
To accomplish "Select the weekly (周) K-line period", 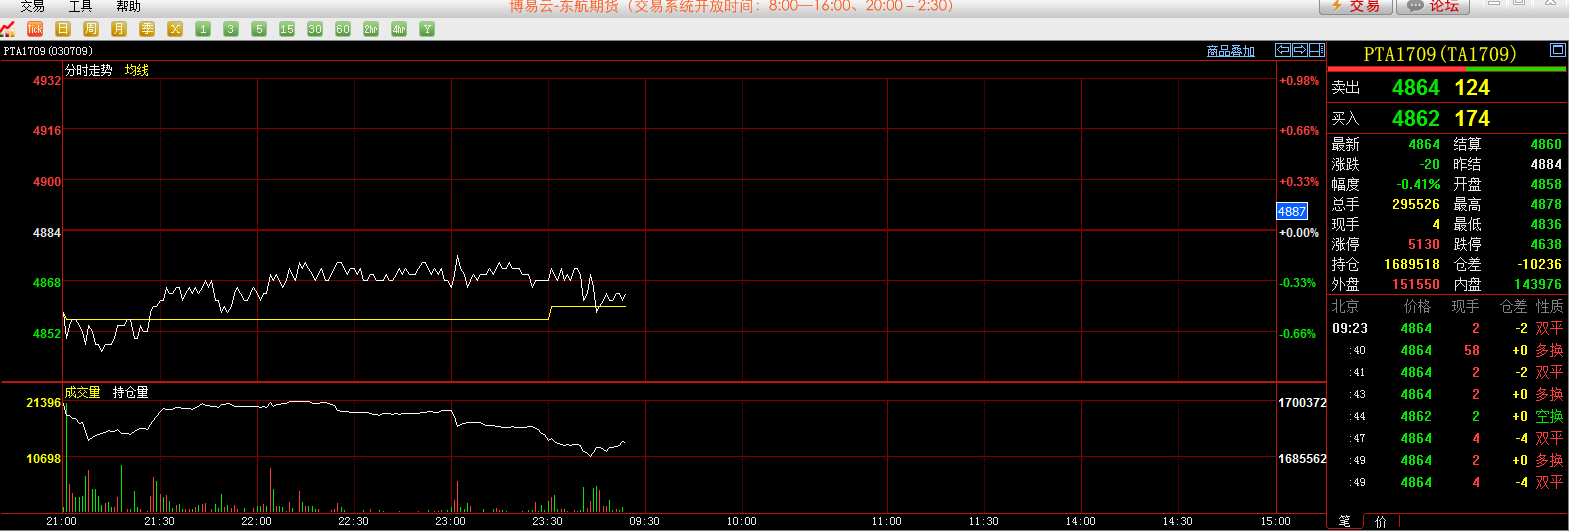I will pos(91,29).
